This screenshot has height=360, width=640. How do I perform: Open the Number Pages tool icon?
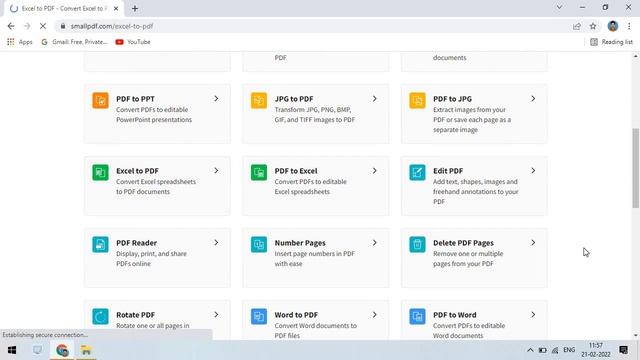tap(259, 244)
